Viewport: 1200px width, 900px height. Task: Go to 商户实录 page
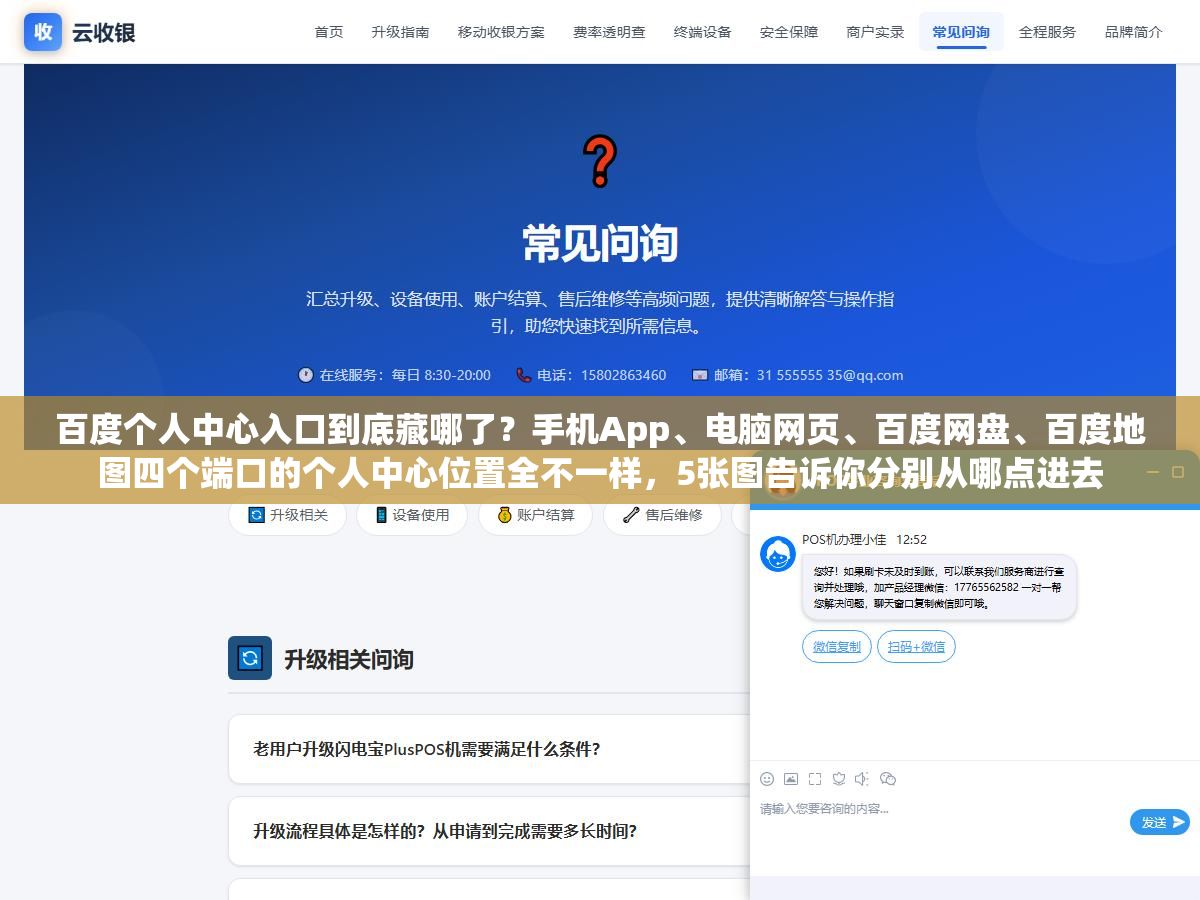coord(875,32)
